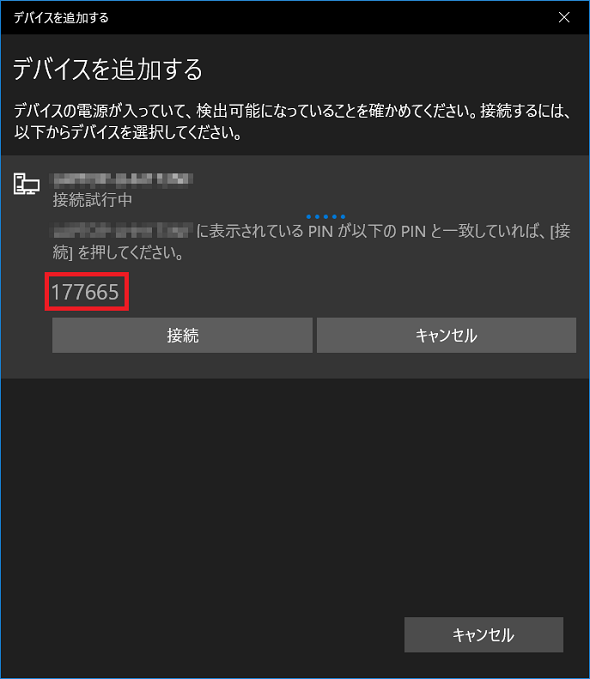Screen dimensions: 590x679
Task: Click the 接続 button to confirm PIN
Action: click(182, 335)
